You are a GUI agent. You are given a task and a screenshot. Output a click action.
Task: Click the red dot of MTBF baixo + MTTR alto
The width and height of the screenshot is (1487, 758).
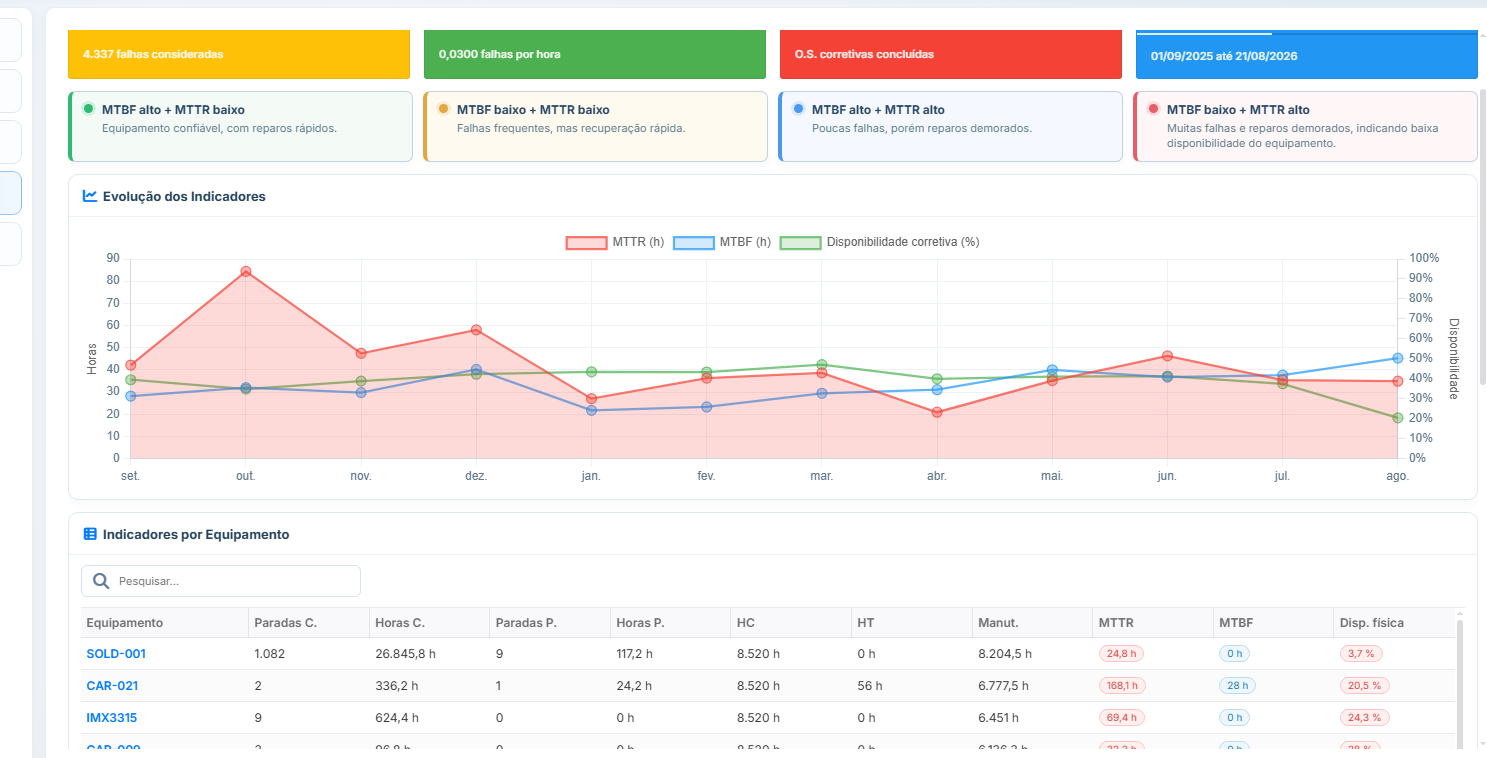[x=1153, y=109]
